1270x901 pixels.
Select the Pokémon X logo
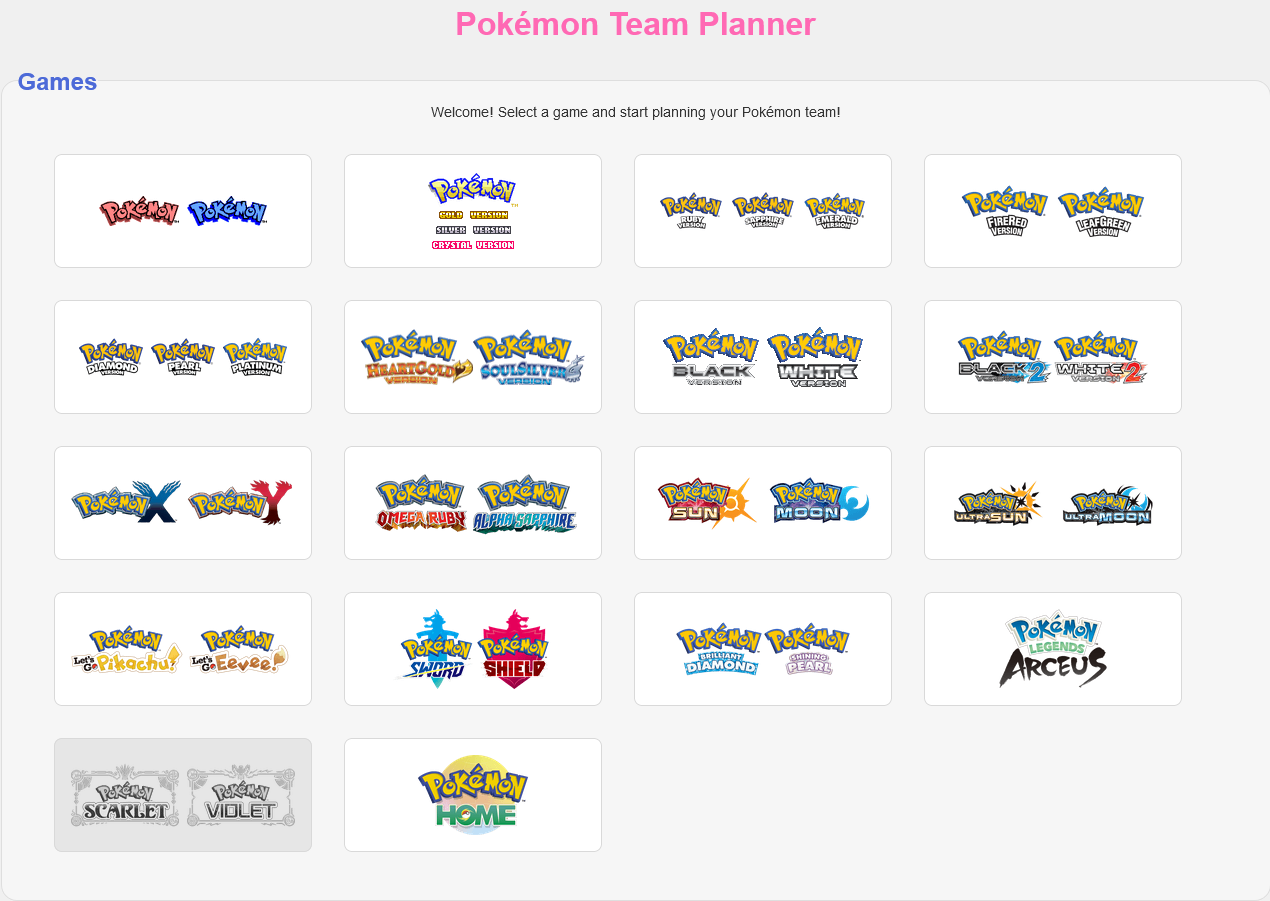(126, 502)
